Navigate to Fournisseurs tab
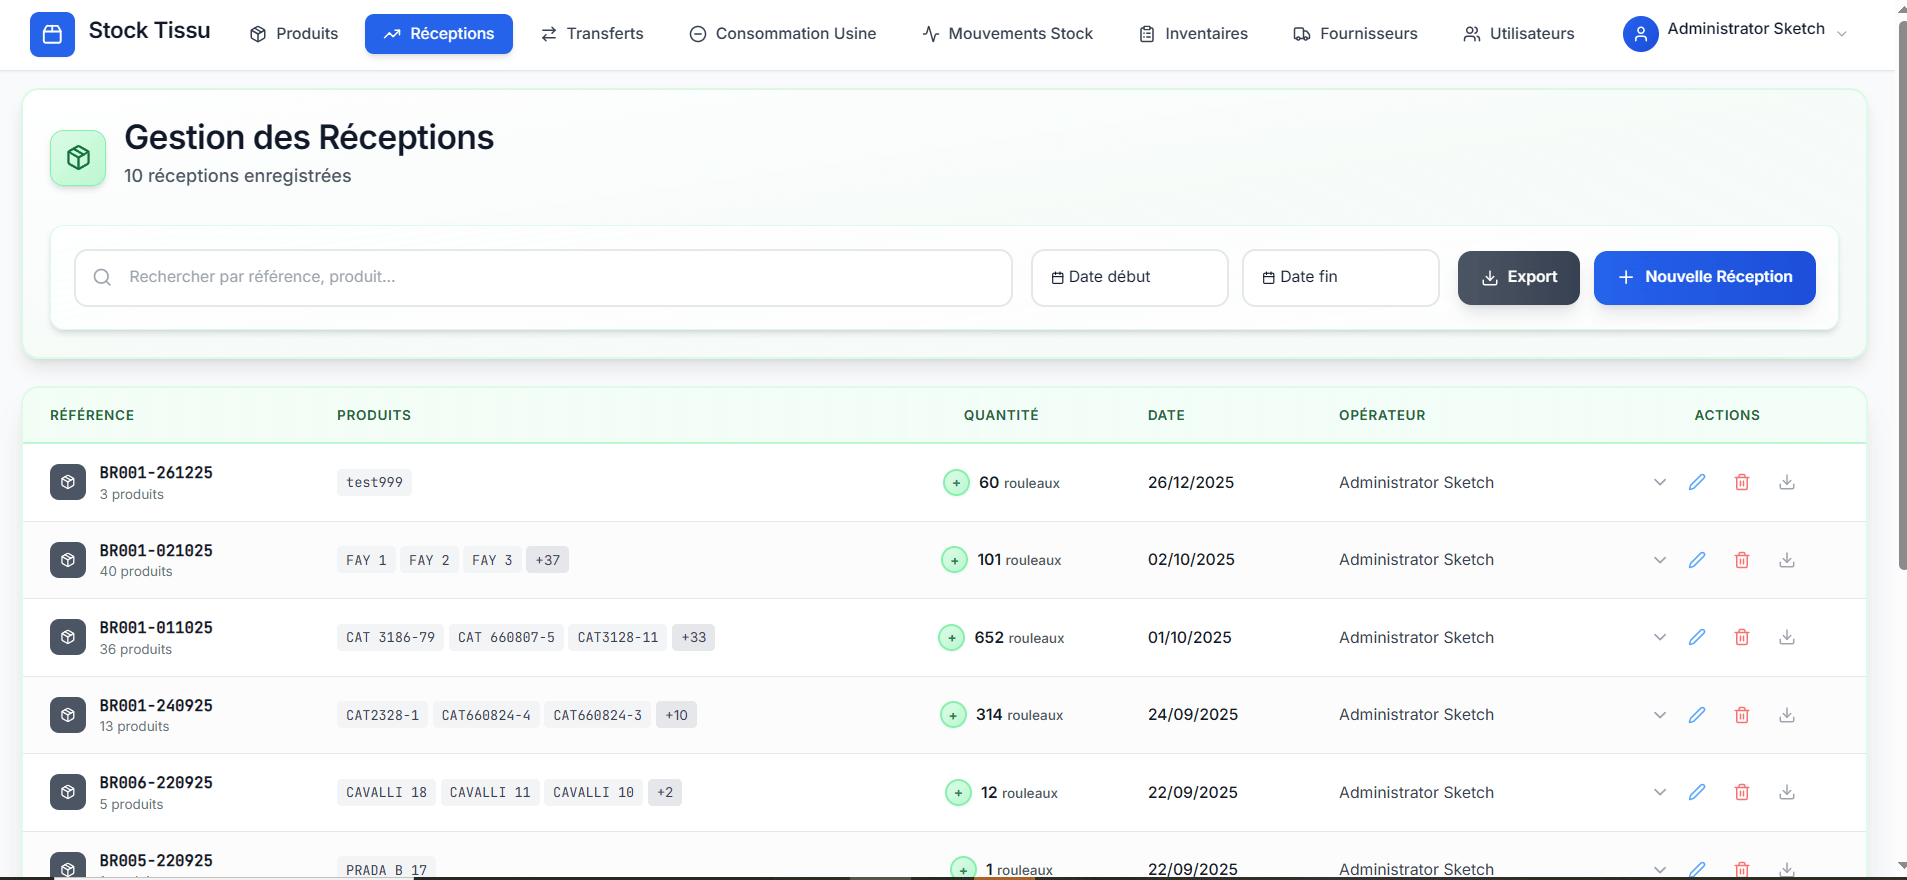 coord(1356,34)
